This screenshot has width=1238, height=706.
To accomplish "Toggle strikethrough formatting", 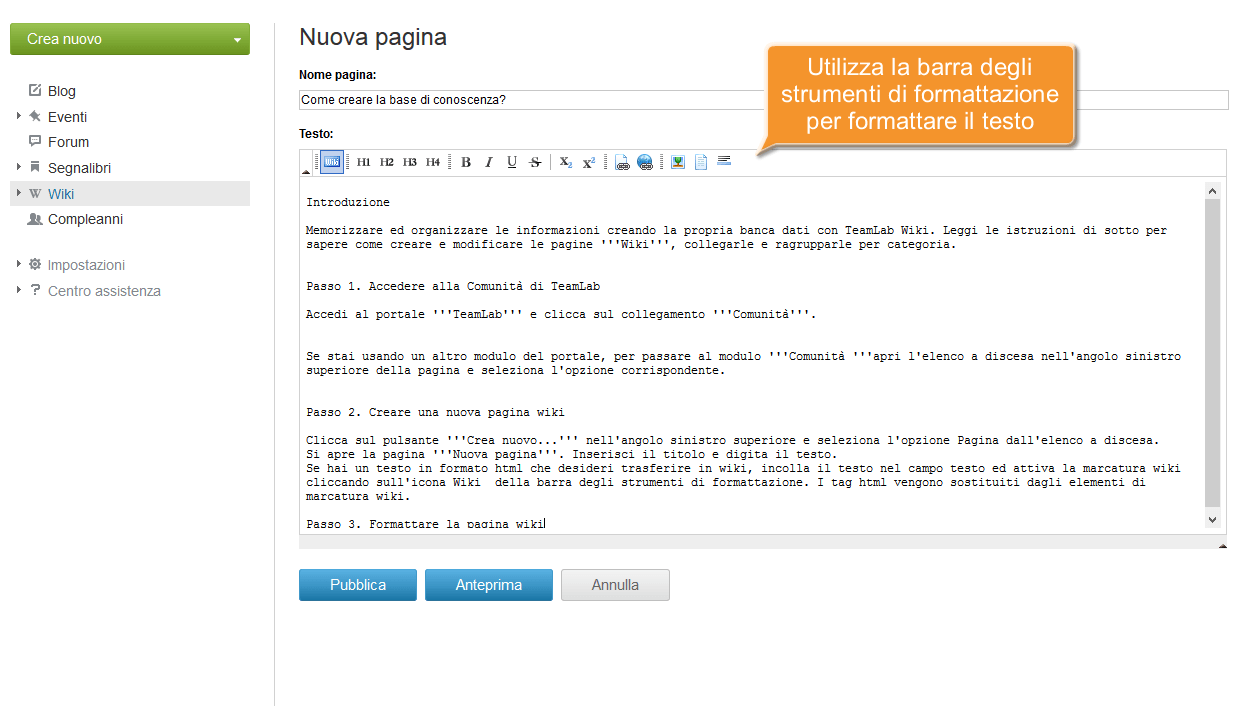I will click(x=535, y=162).
